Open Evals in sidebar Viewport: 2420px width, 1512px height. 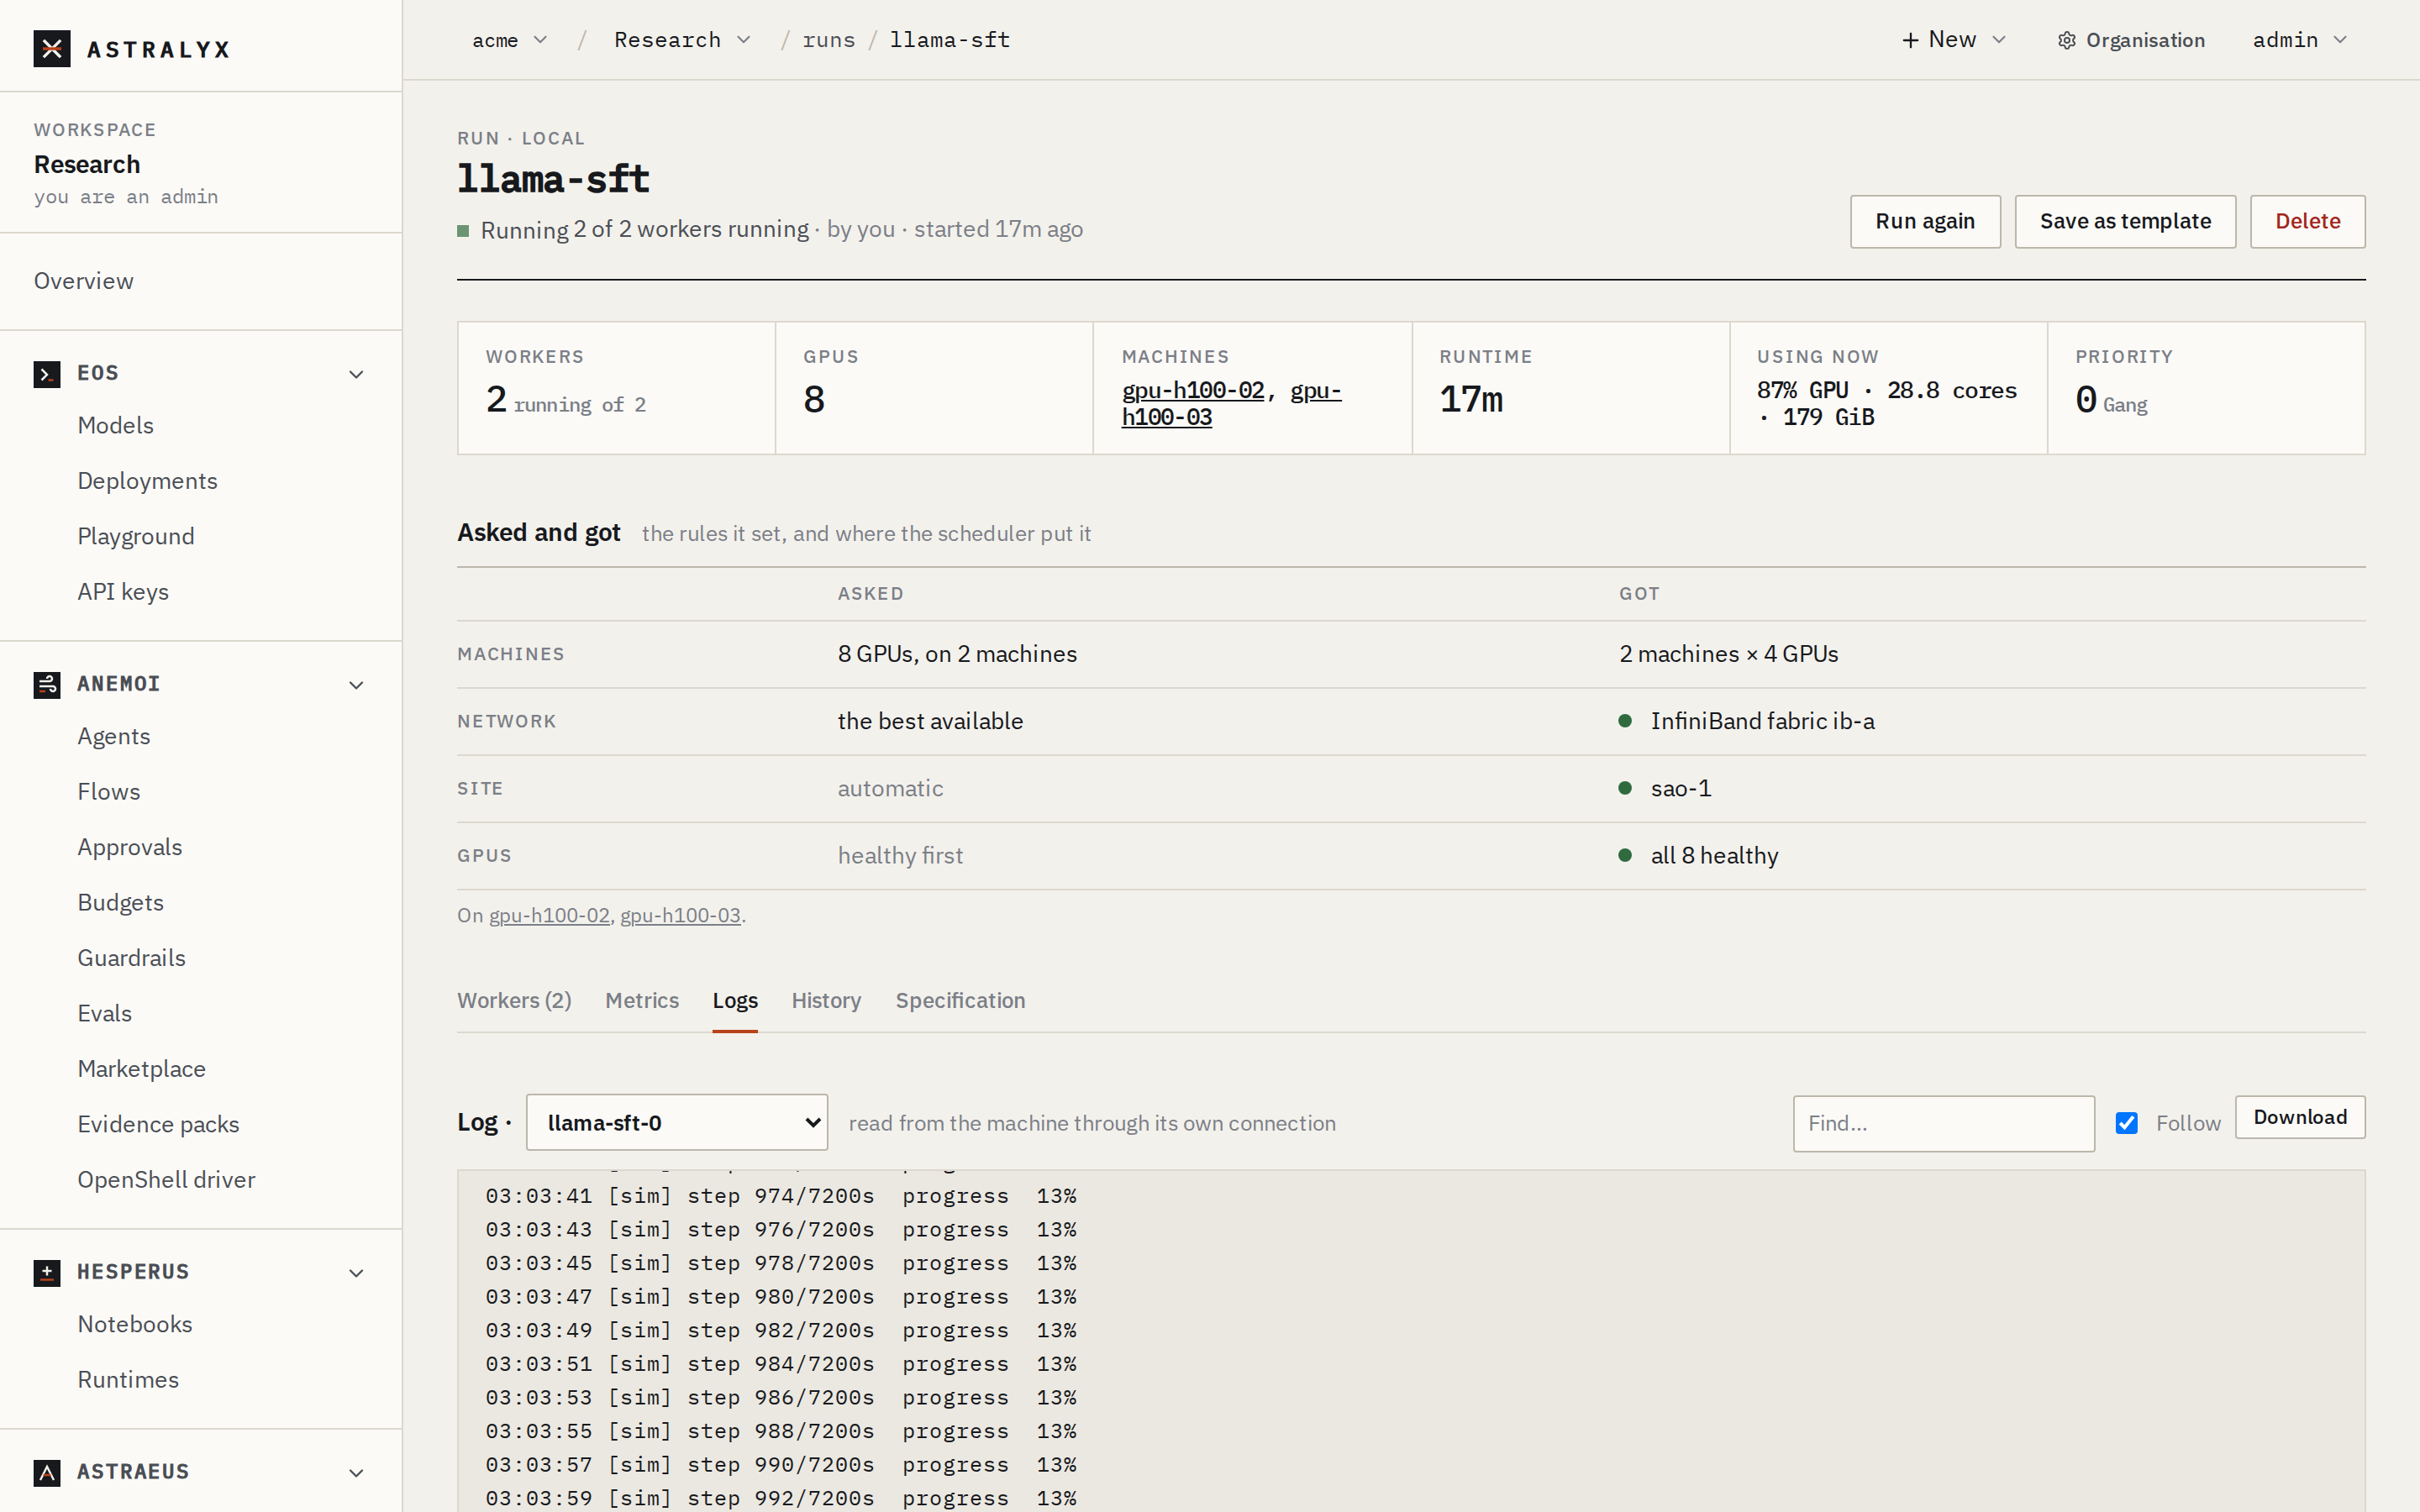pos(104,1013)
